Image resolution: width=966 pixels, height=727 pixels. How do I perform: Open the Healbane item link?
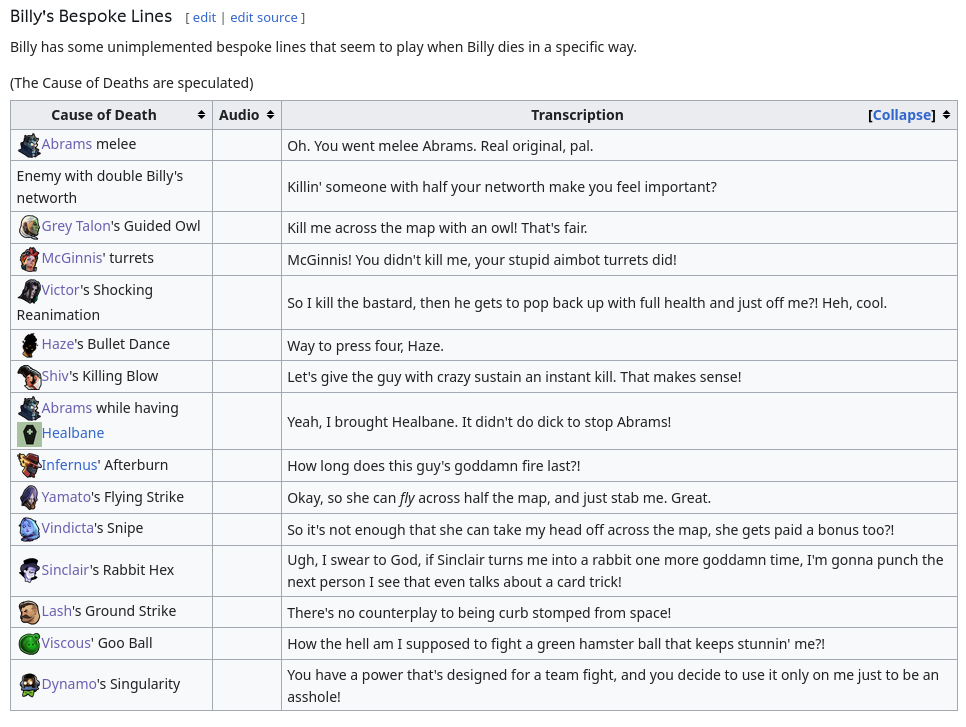pyautogui.click(x=73, y=433)
